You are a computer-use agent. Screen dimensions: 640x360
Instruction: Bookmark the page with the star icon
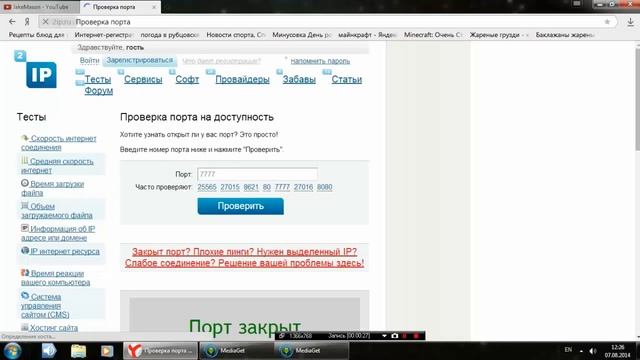607,22
